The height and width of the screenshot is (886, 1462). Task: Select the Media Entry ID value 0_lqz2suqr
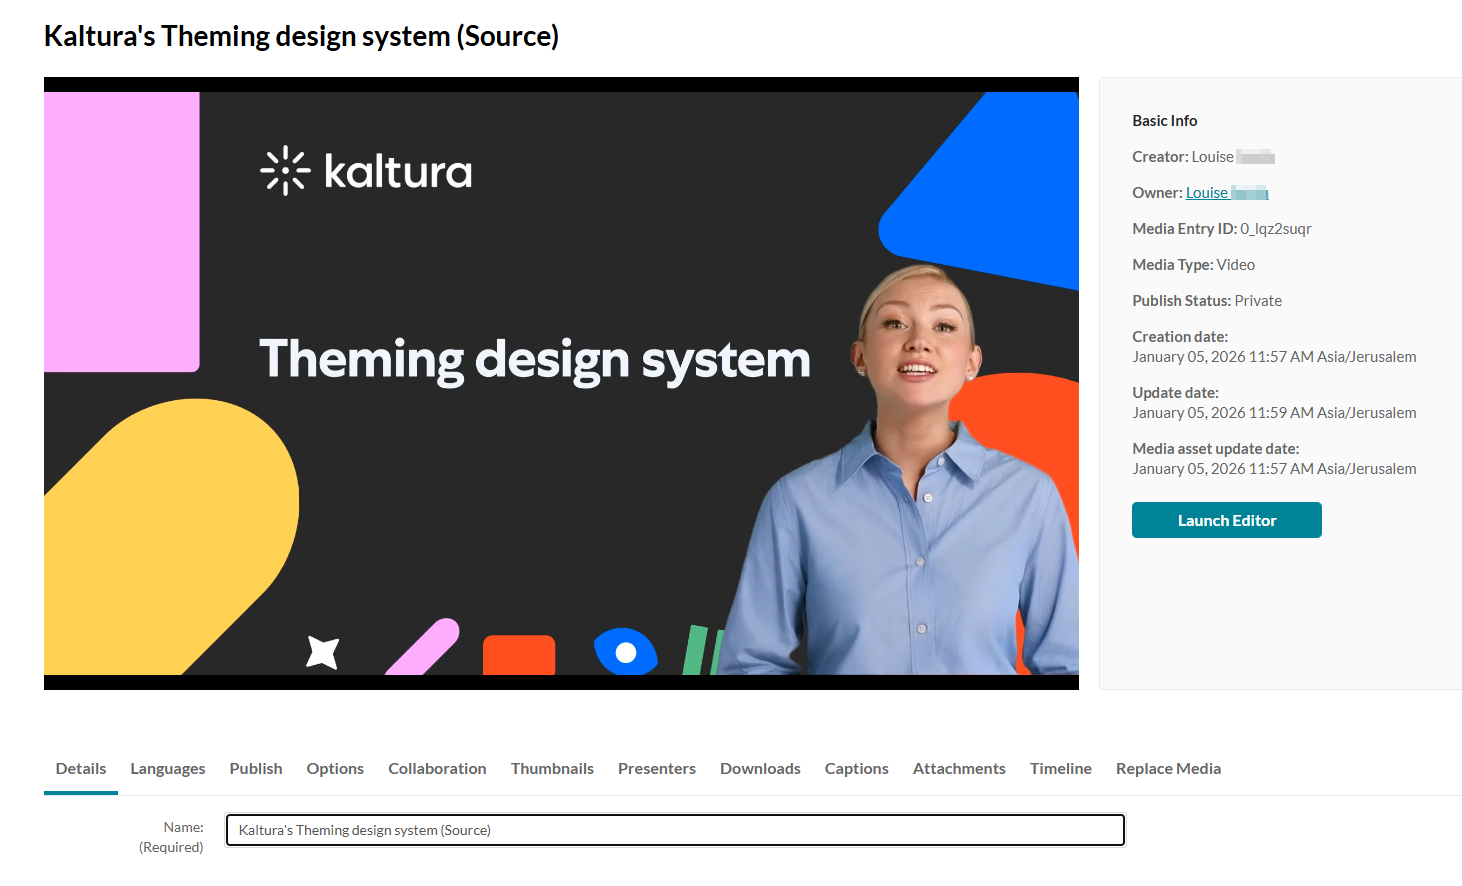pyautogui.click(x=1276, y=229)
